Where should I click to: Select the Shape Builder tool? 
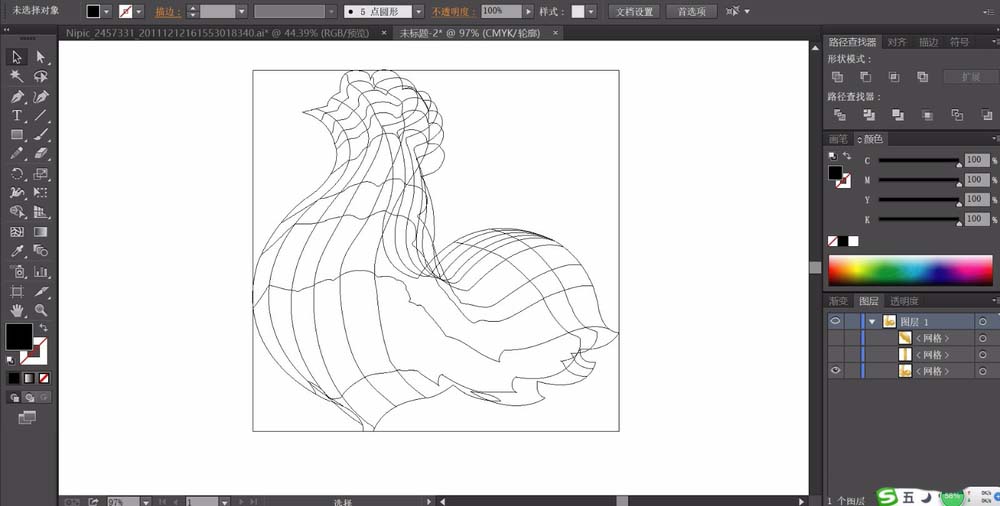point(17,212)
